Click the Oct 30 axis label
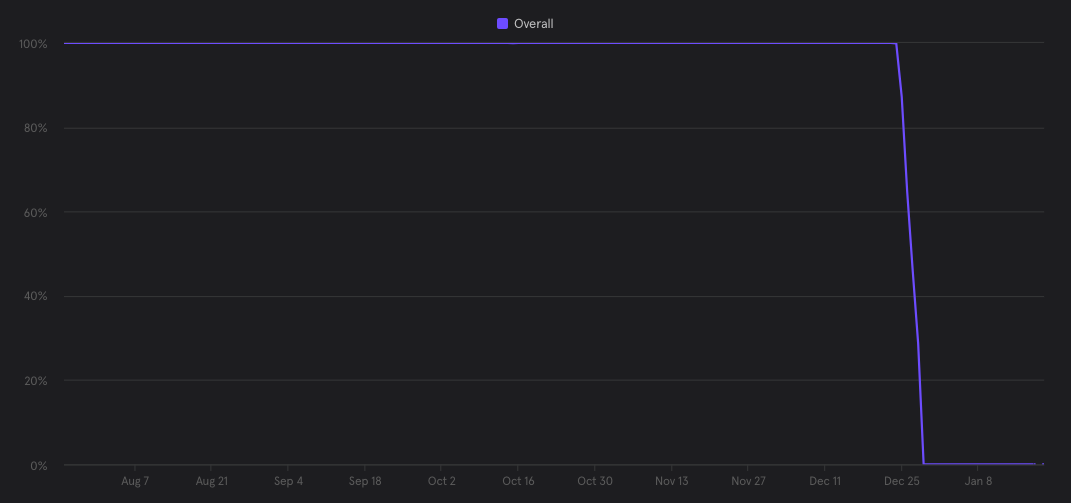The height and width of the screenshot is (503, 1071). (x=595, y=481)
